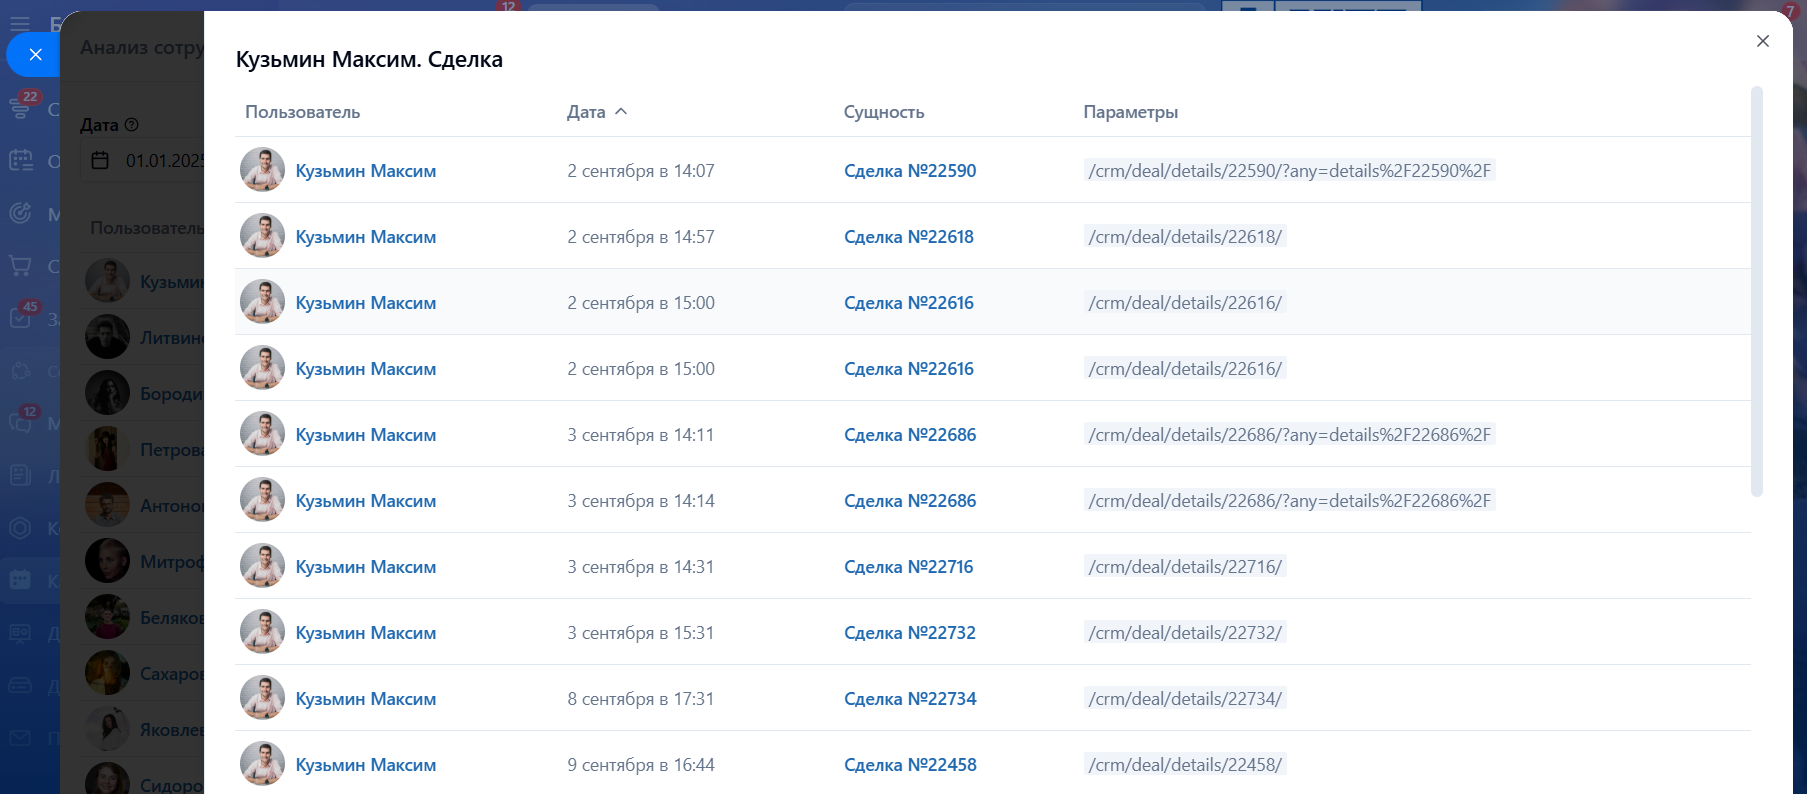Click Кузьмин Максим name in first row
1807x794 pixels.
[x=365, y=171]
